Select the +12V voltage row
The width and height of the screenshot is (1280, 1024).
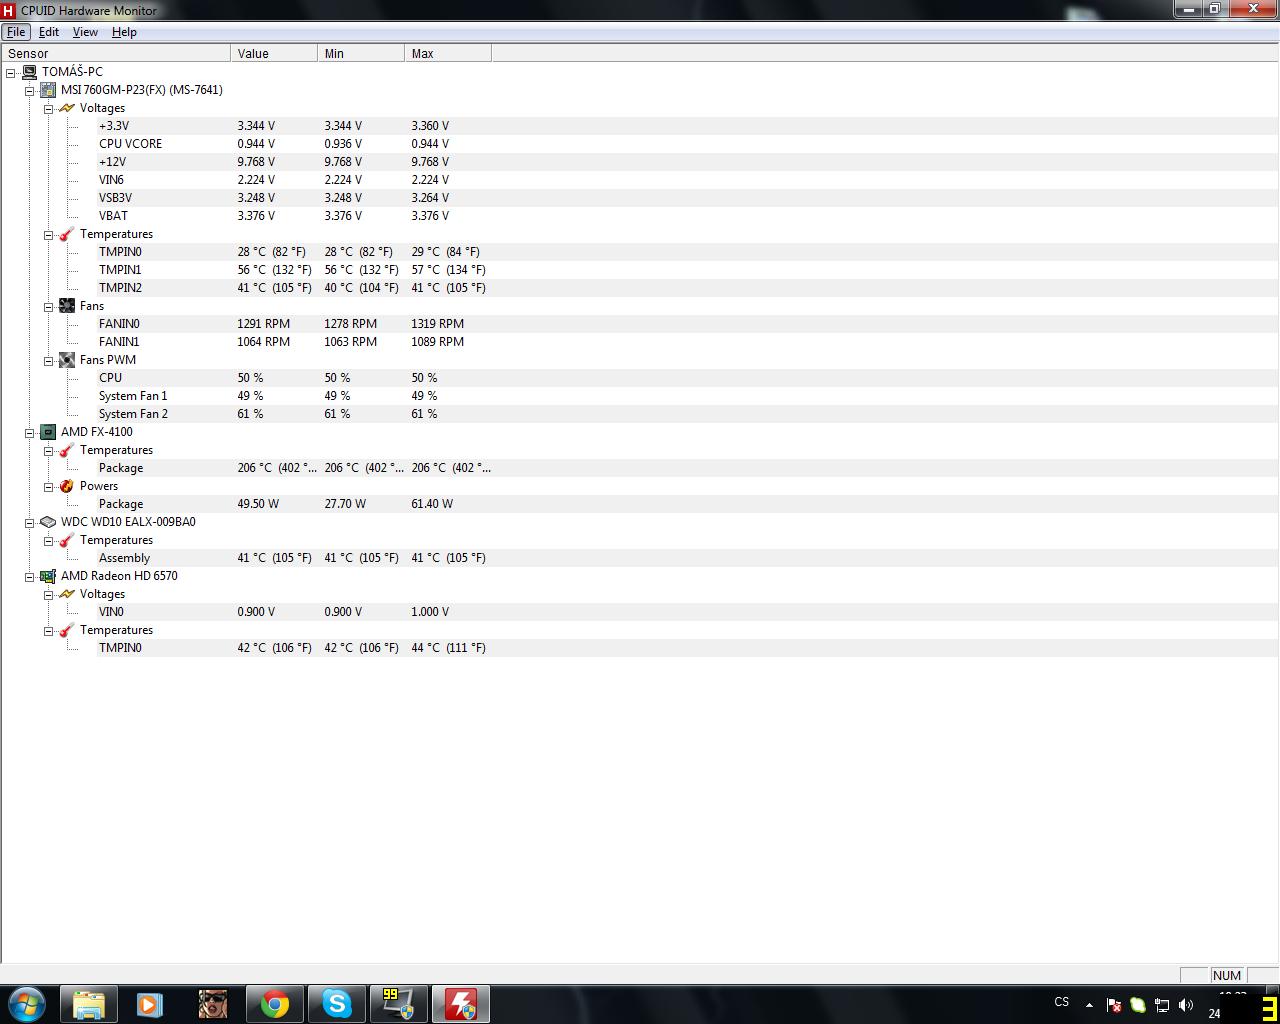pyautogui.click(x=640, y=162)
